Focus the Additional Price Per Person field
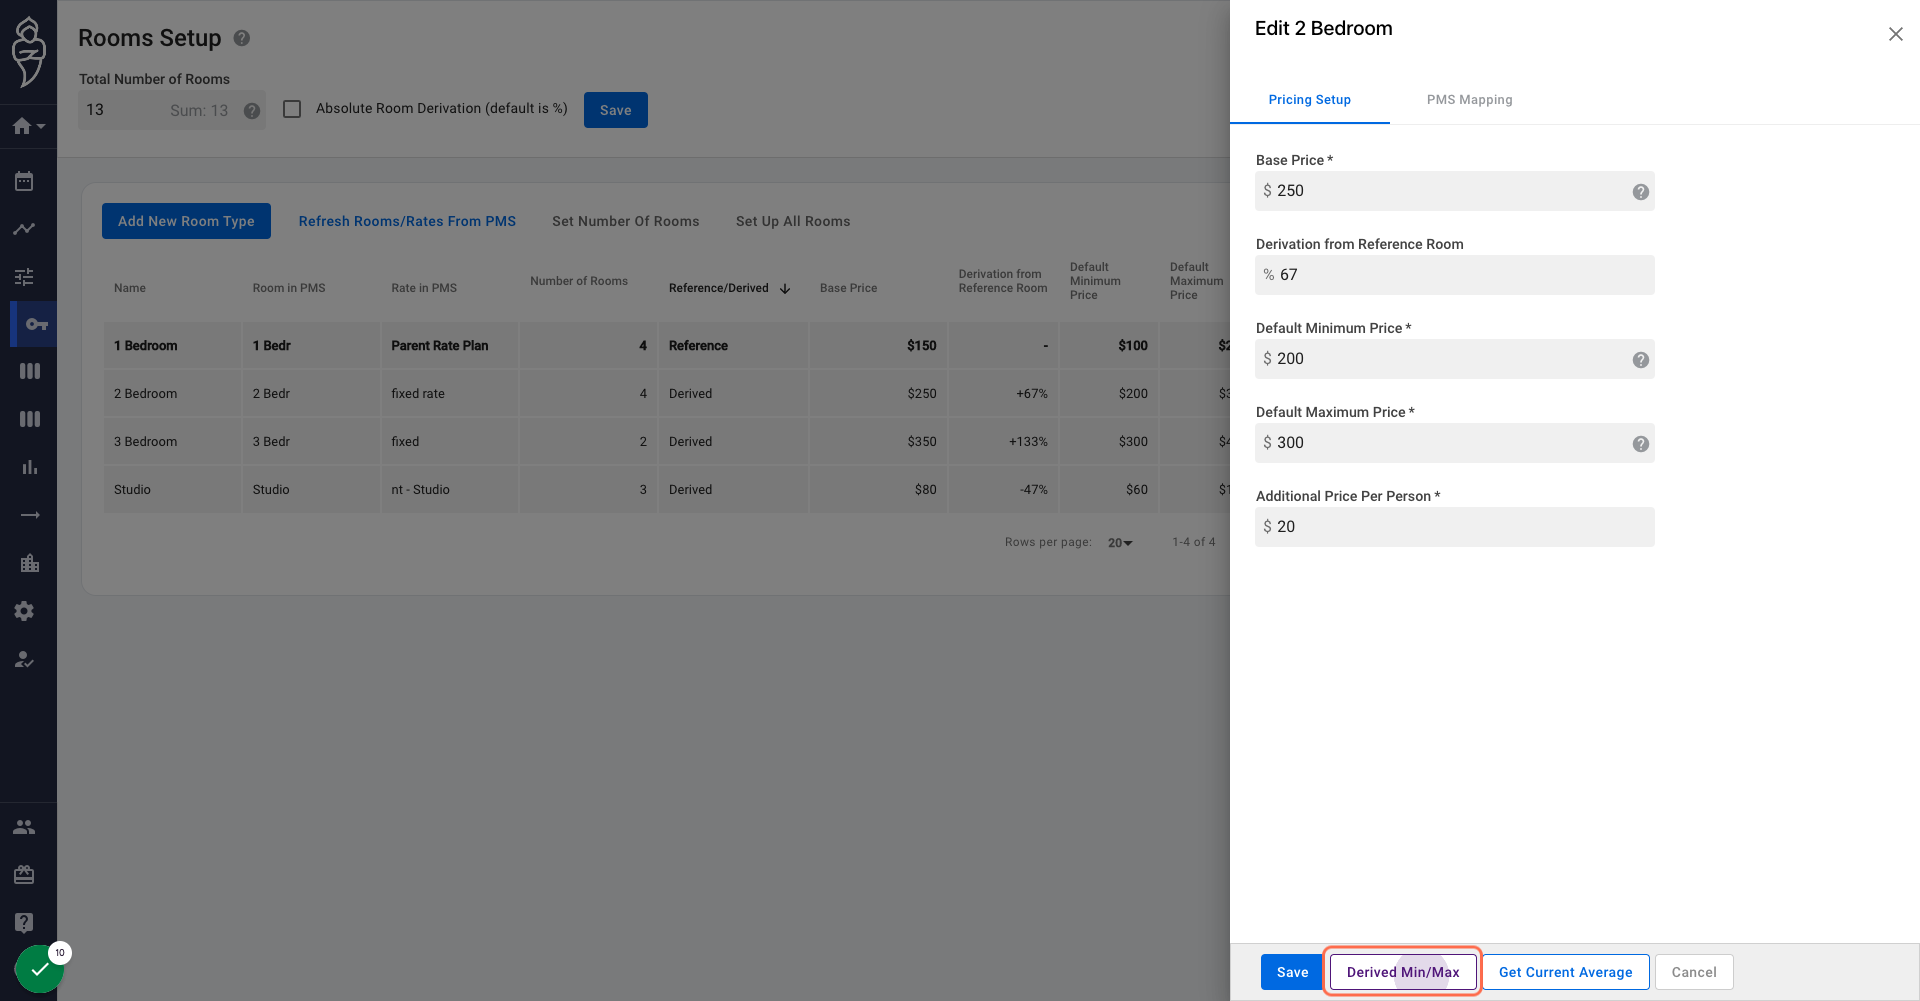1920x1001 pixels. point(1455,527)
